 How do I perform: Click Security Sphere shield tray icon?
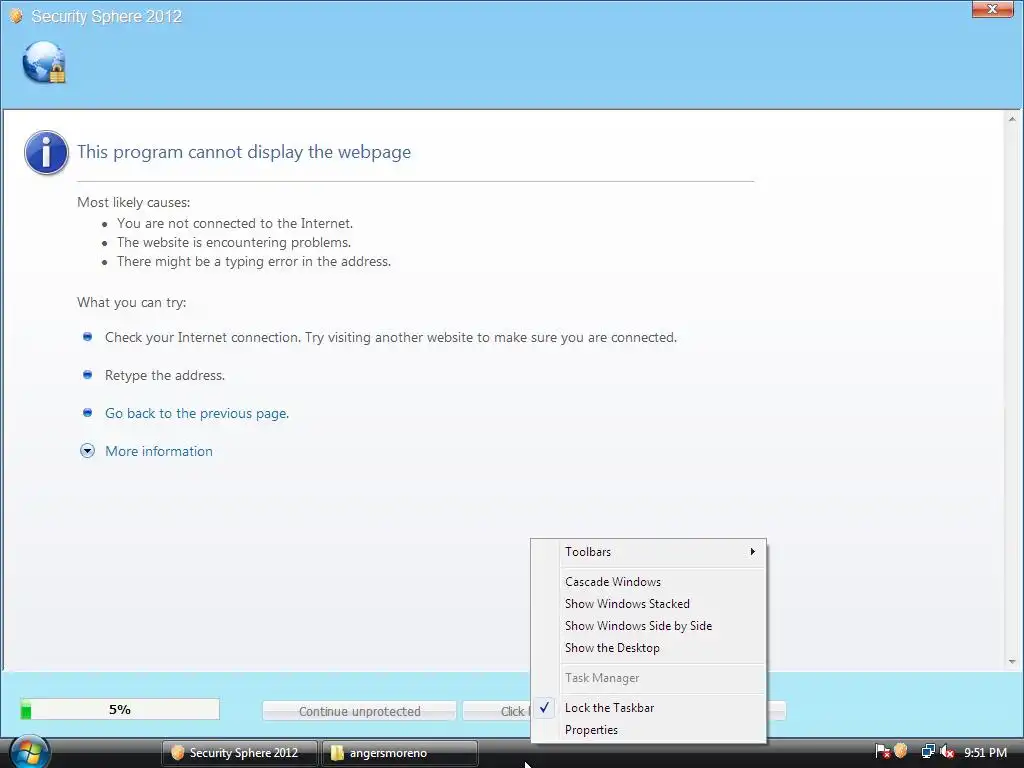(x=901, y=751)
